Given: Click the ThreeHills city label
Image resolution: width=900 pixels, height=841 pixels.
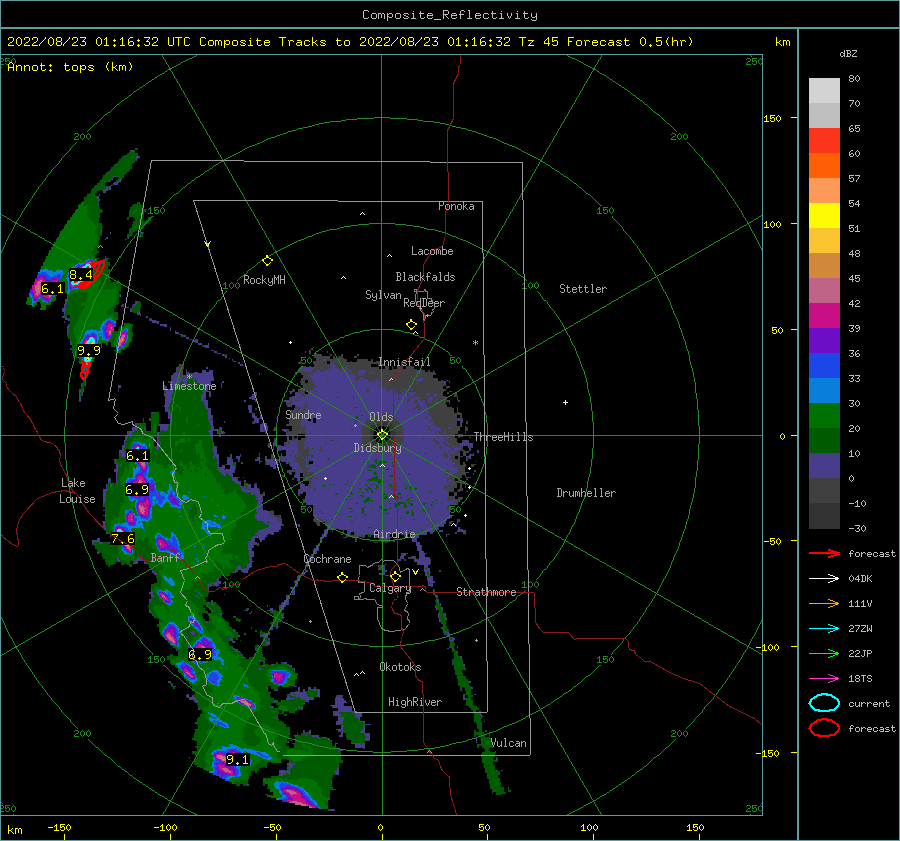Looking at the screenshot, I should click(503, 437).
